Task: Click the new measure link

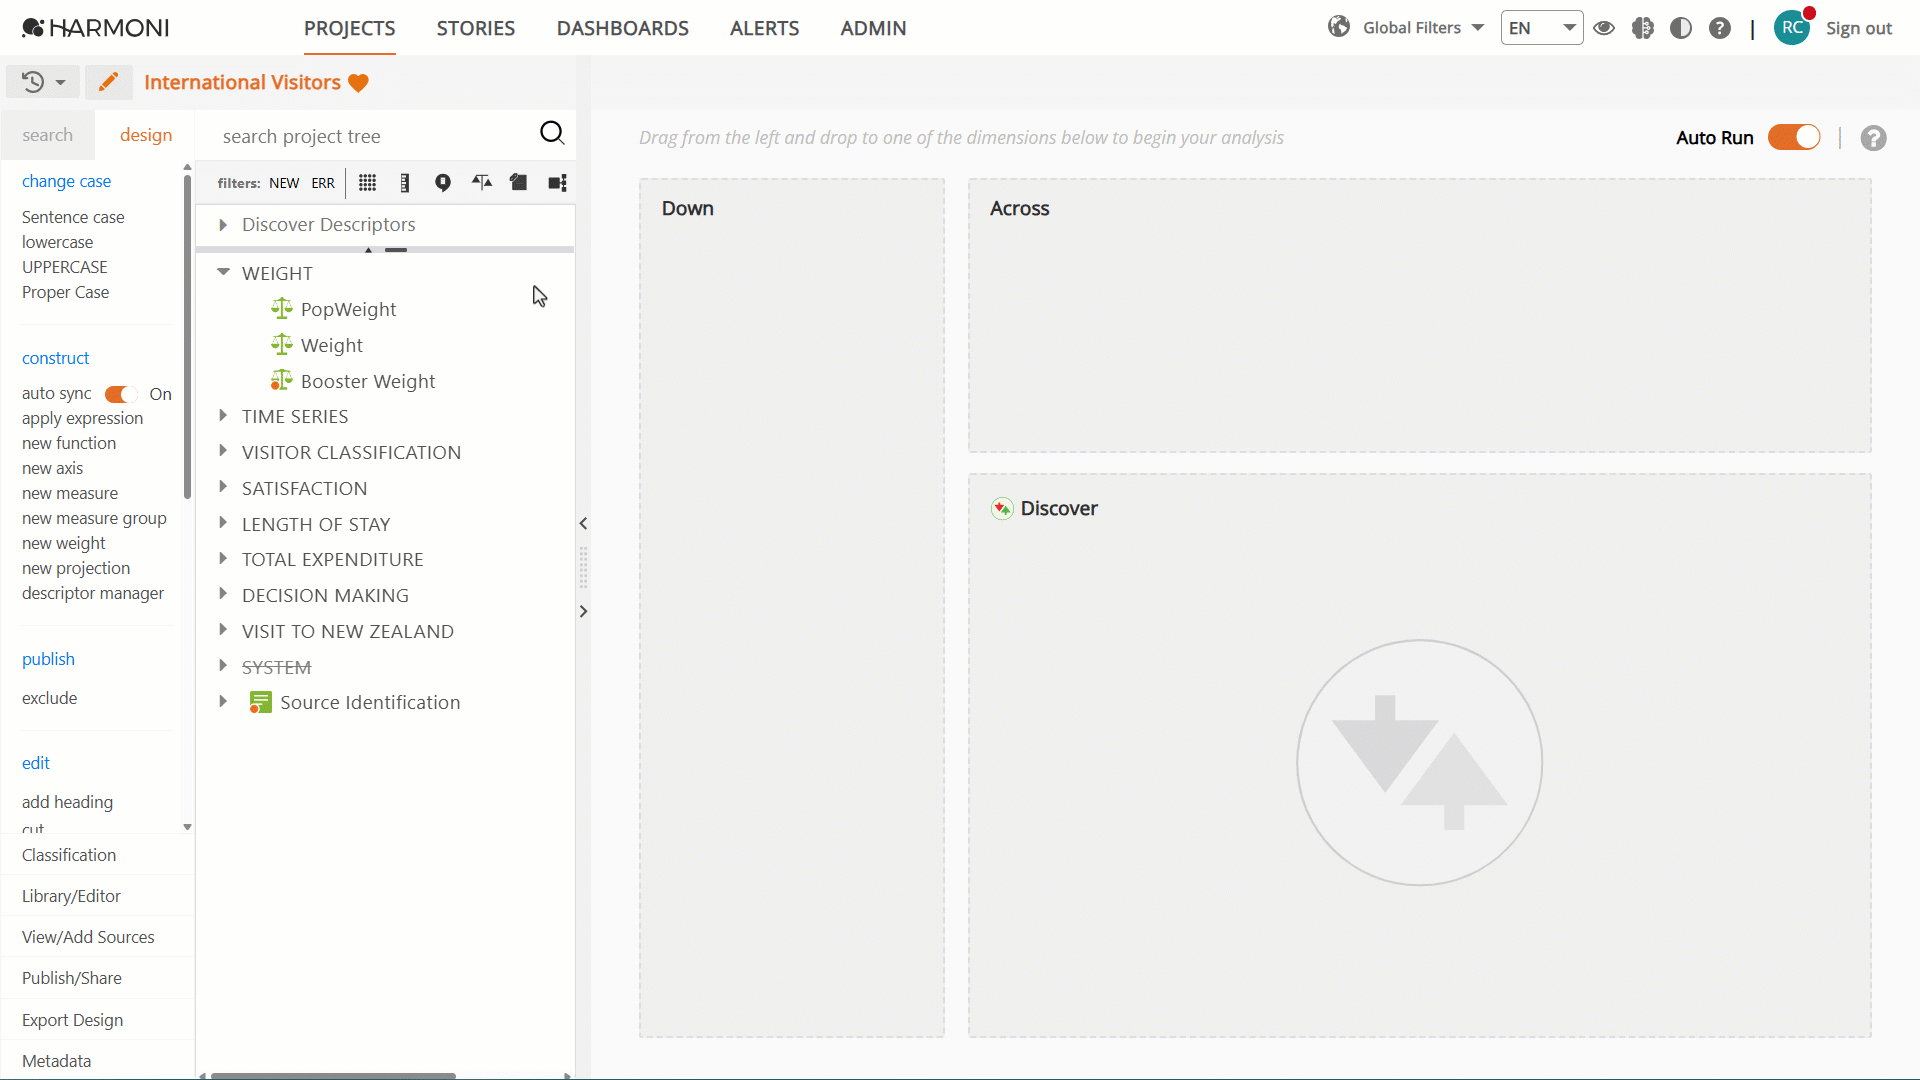Action: click(x=70, y=493)
